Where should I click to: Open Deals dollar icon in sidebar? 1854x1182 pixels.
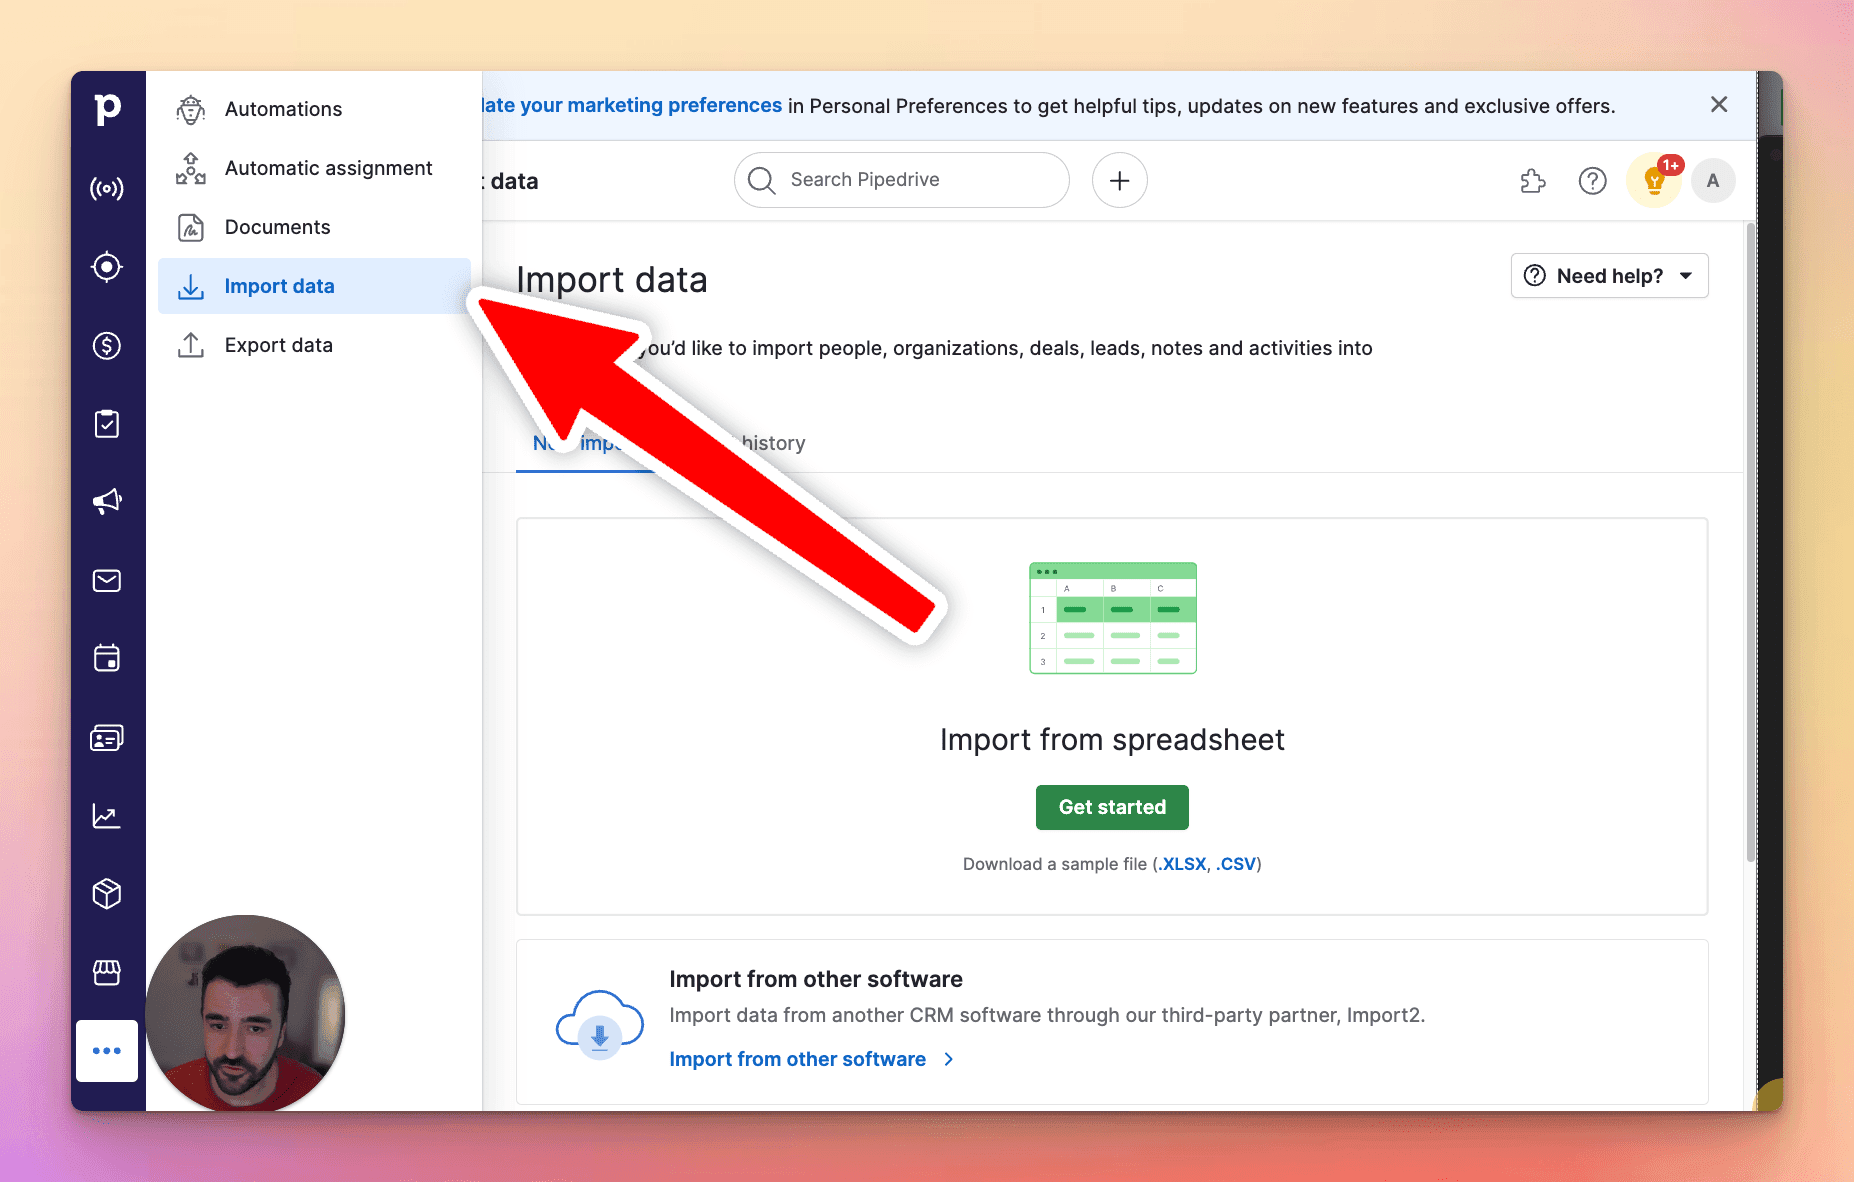pos(107,346)
